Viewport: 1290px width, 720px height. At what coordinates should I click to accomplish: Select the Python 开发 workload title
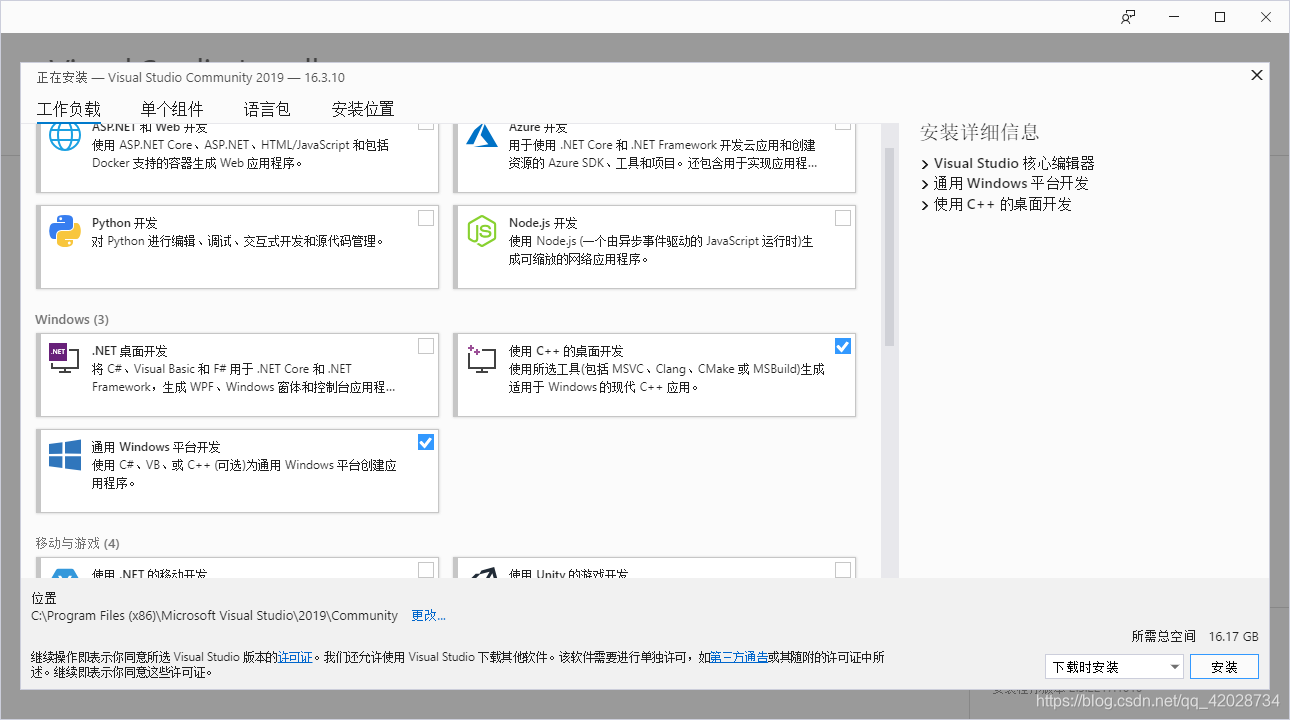coord(125,223)
